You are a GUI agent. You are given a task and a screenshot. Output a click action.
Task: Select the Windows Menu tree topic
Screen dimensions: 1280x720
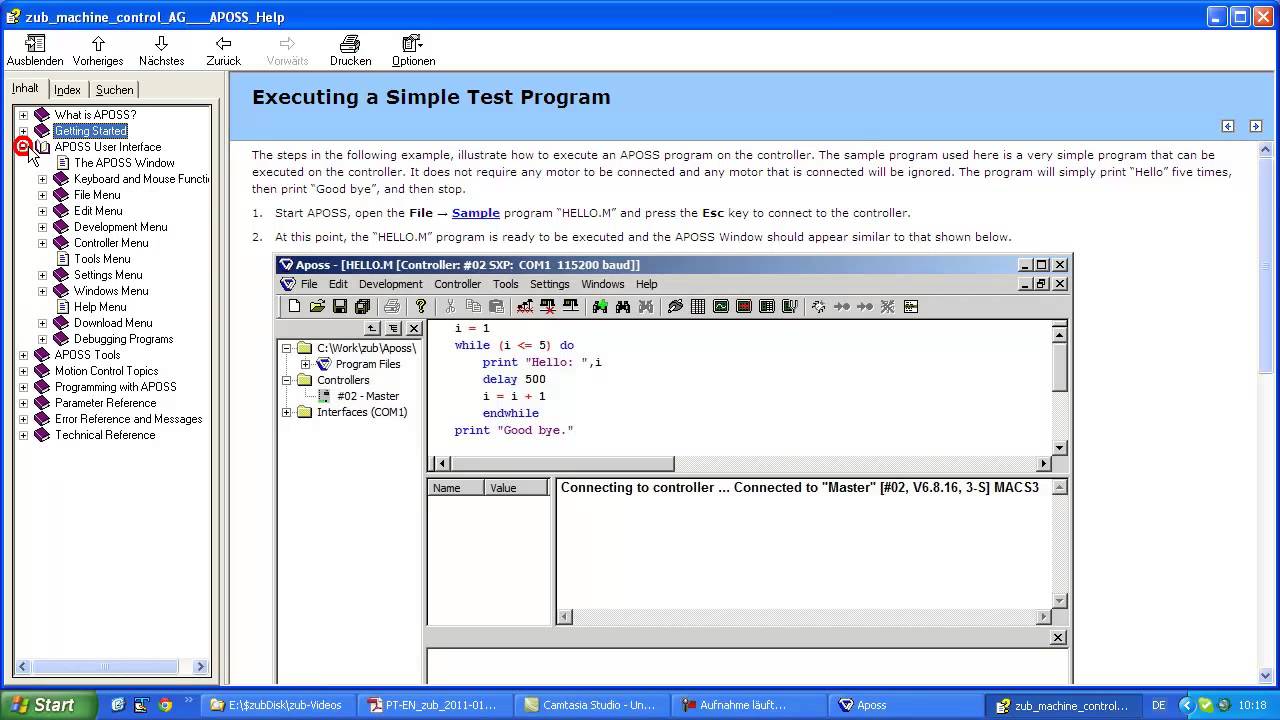coord(111,291)
